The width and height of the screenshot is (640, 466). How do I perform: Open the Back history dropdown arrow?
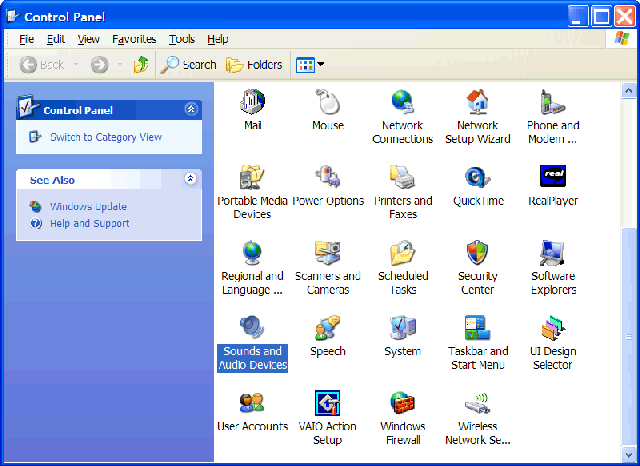[x=76, y=64]
